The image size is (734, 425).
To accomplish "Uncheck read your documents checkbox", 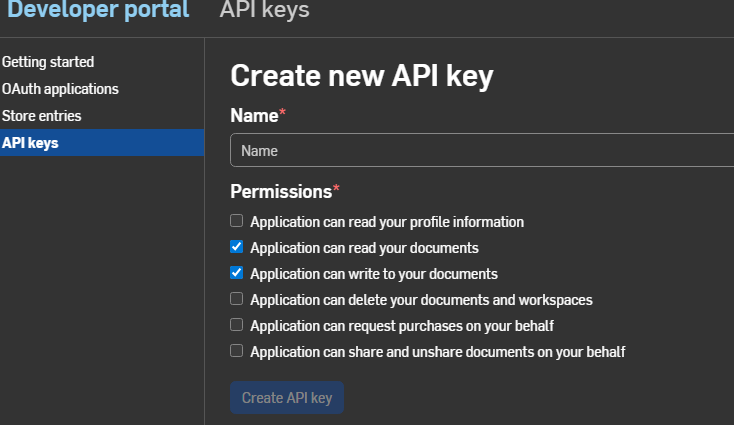I will [236, 247].
